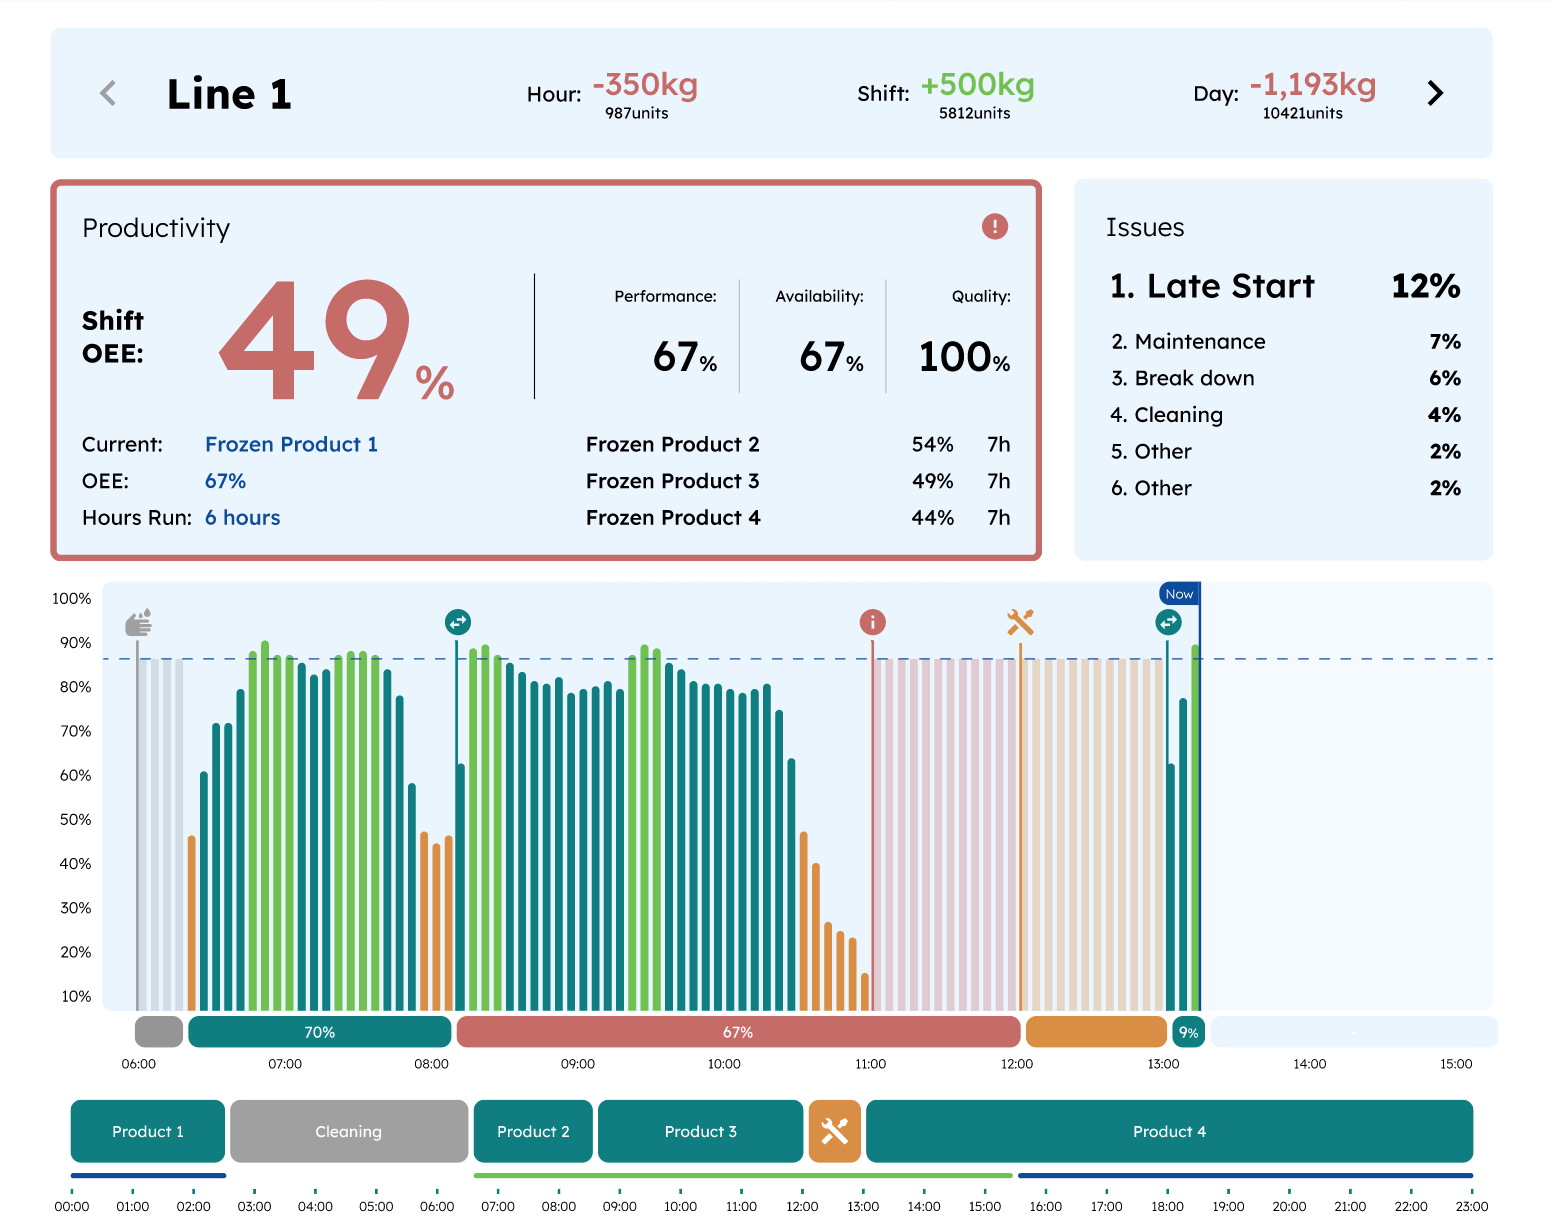
Task: Click the Issues panel heading
Action: tap(1145, 228)
